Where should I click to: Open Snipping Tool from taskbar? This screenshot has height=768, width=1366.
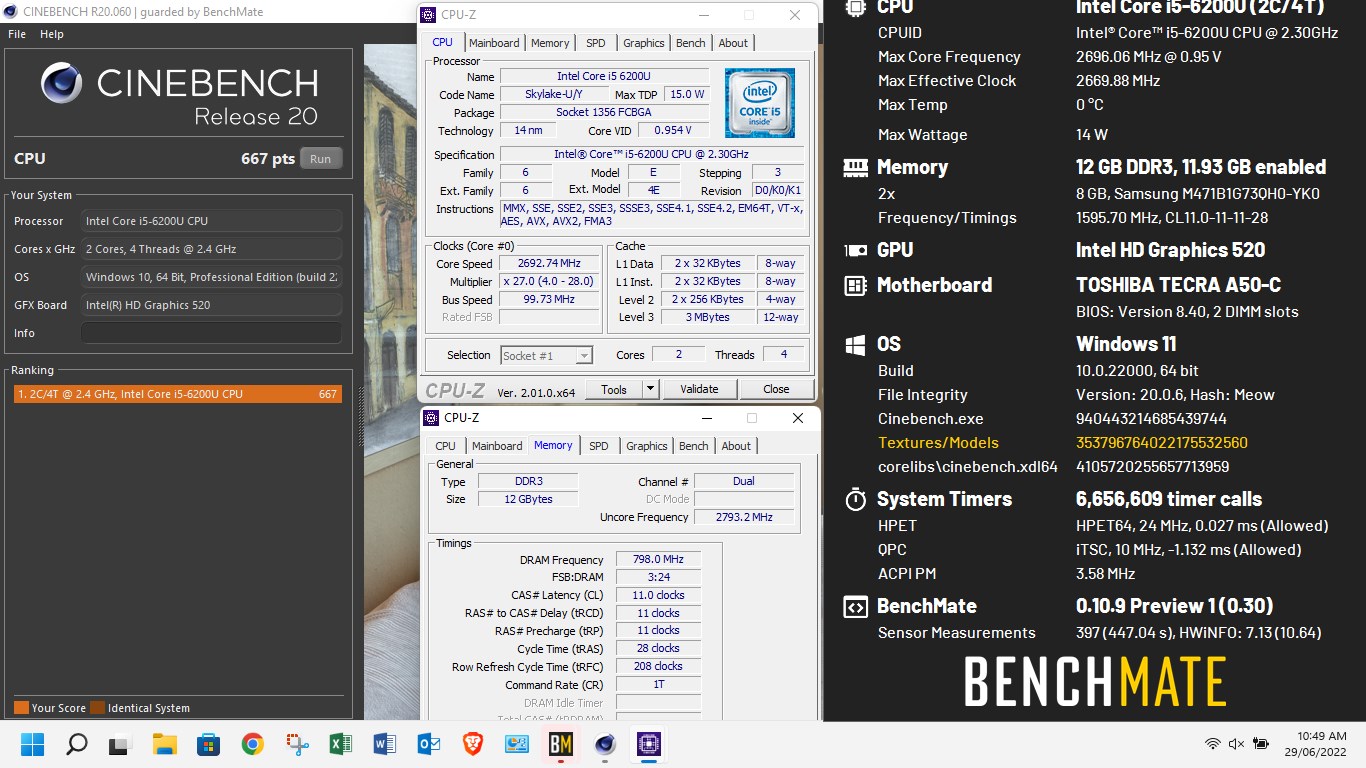(296, 744)
